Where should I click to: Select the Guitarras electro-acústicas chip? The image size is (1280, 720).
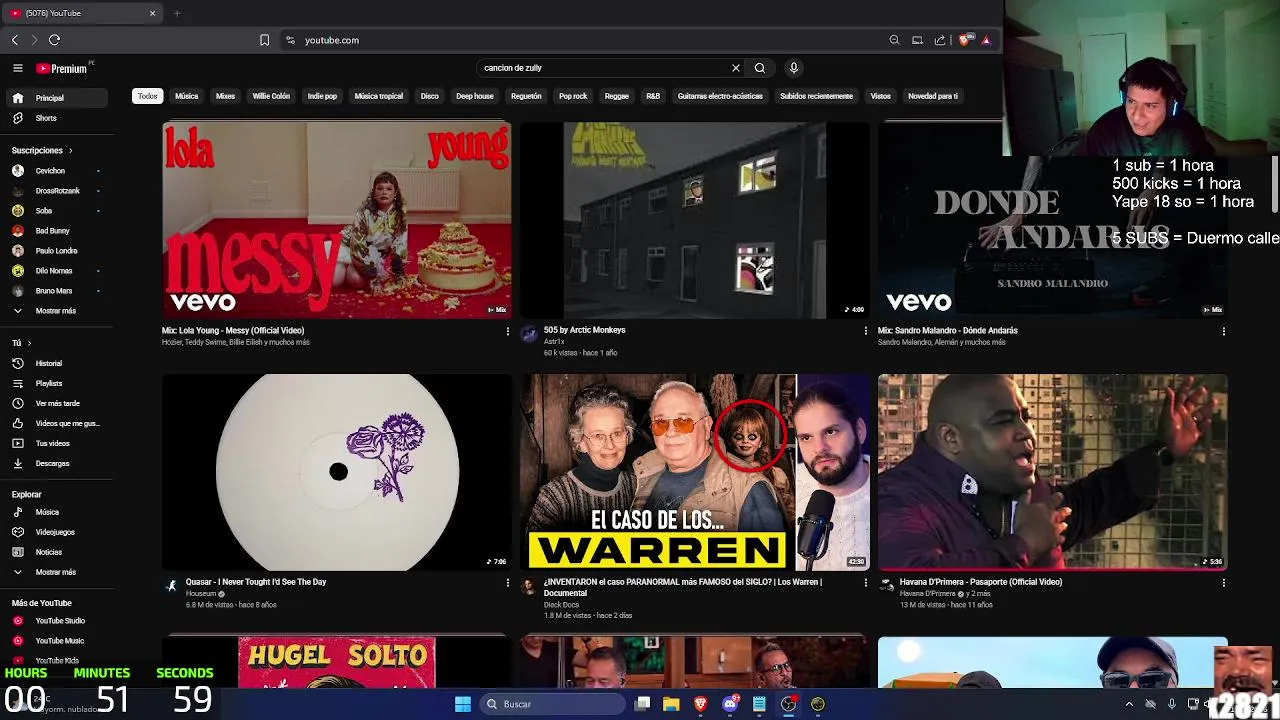click(x=720, y=96)
